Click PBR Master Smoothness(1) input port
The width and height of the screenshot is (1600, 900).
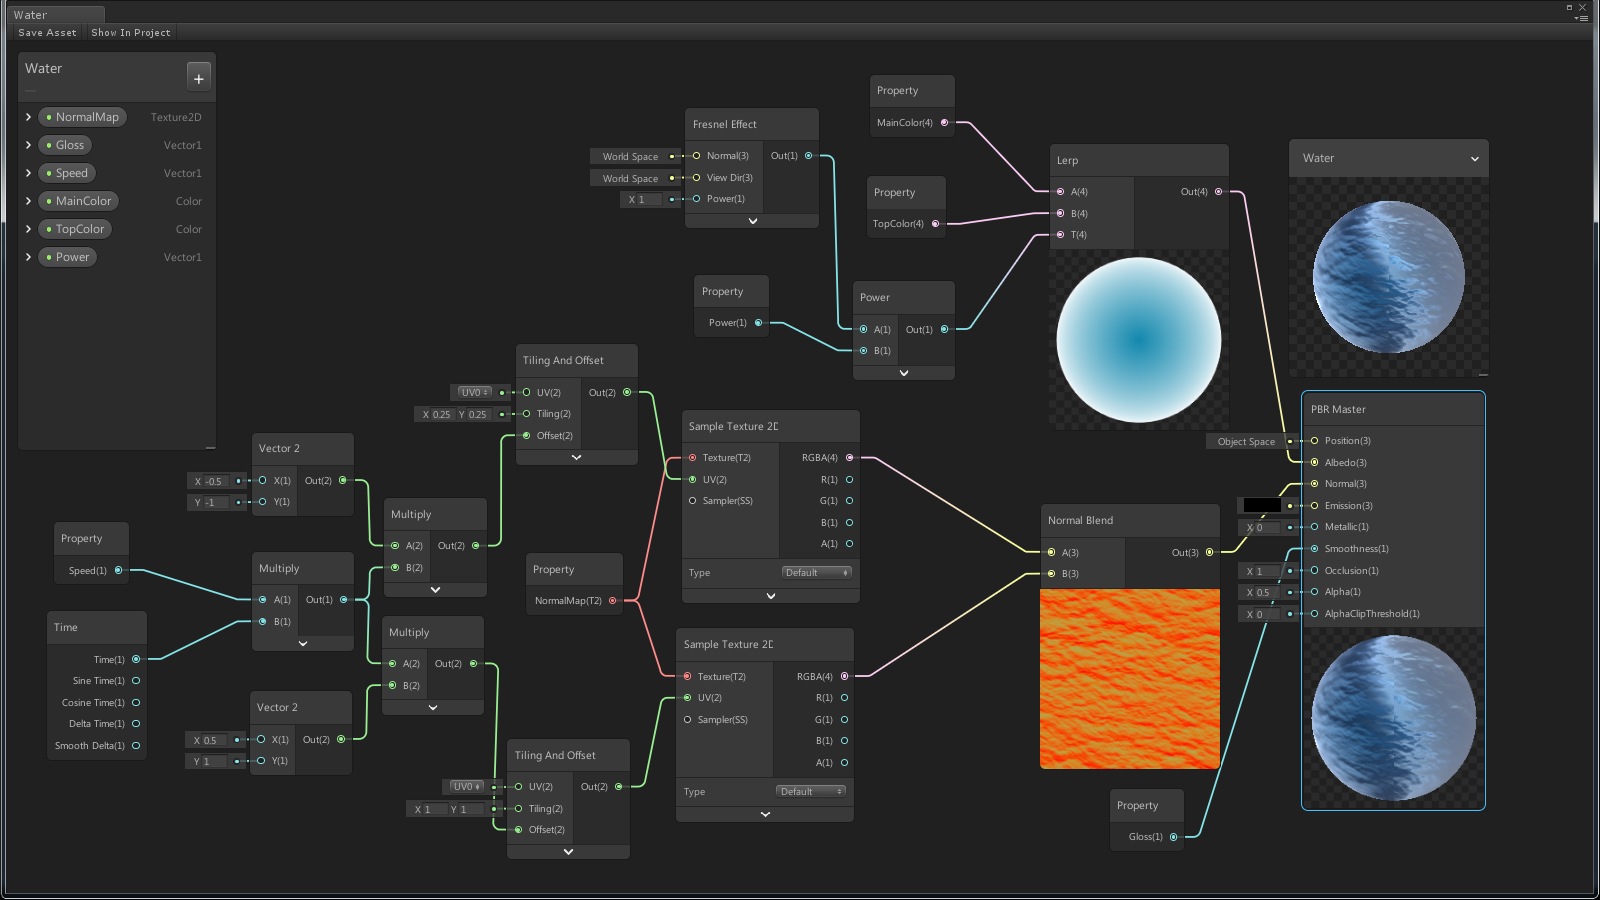click(1315, 549)
